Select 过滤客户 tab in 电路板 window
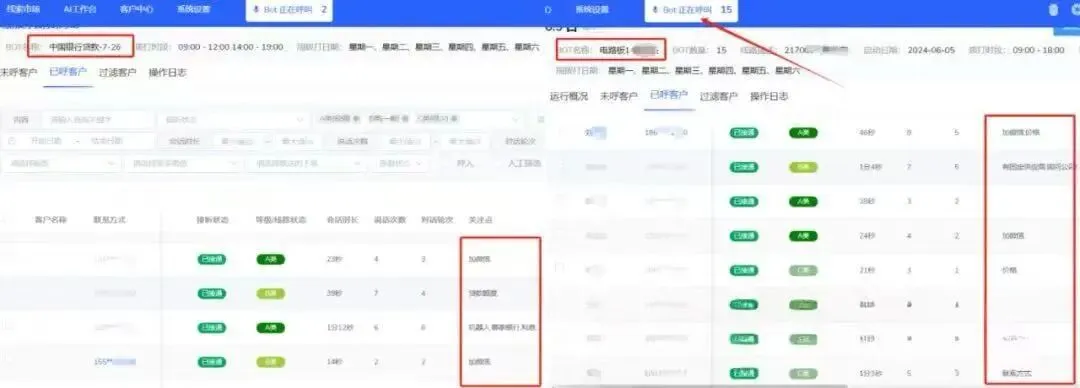 point(719,96)
